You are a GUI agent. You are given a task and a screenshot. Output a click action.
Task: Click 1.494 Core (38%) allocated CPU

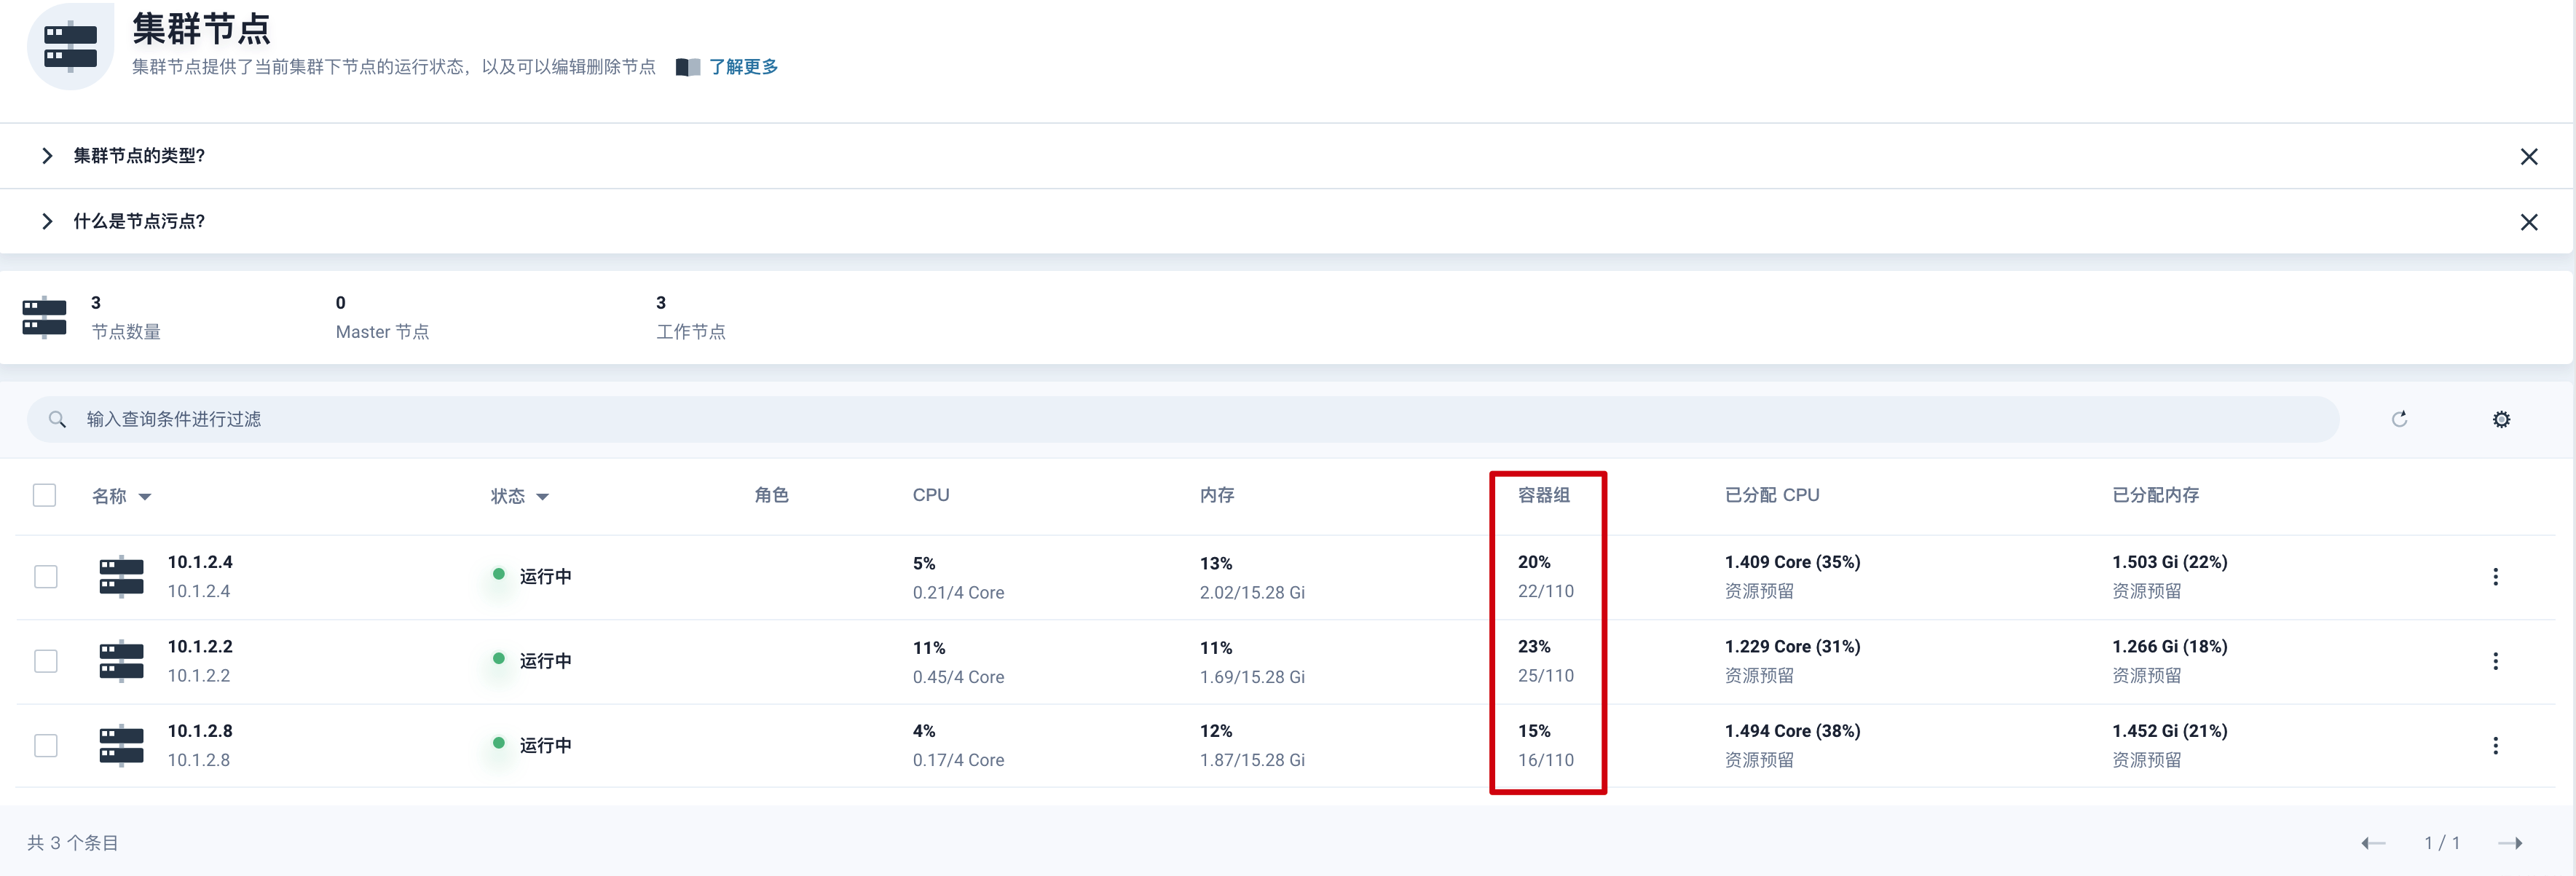point(1792,731)
